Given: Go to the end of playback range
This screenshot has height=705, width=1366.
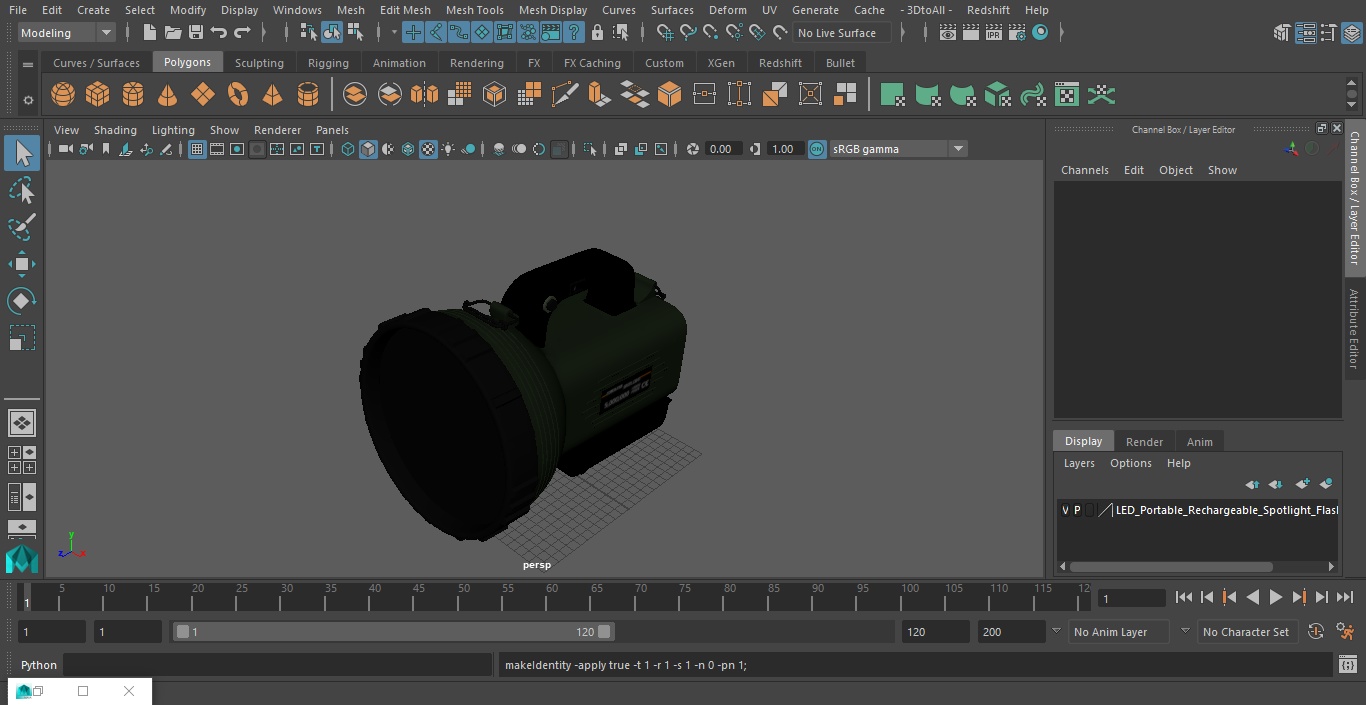Looking at the screenshot, I should pos(1345,597).
